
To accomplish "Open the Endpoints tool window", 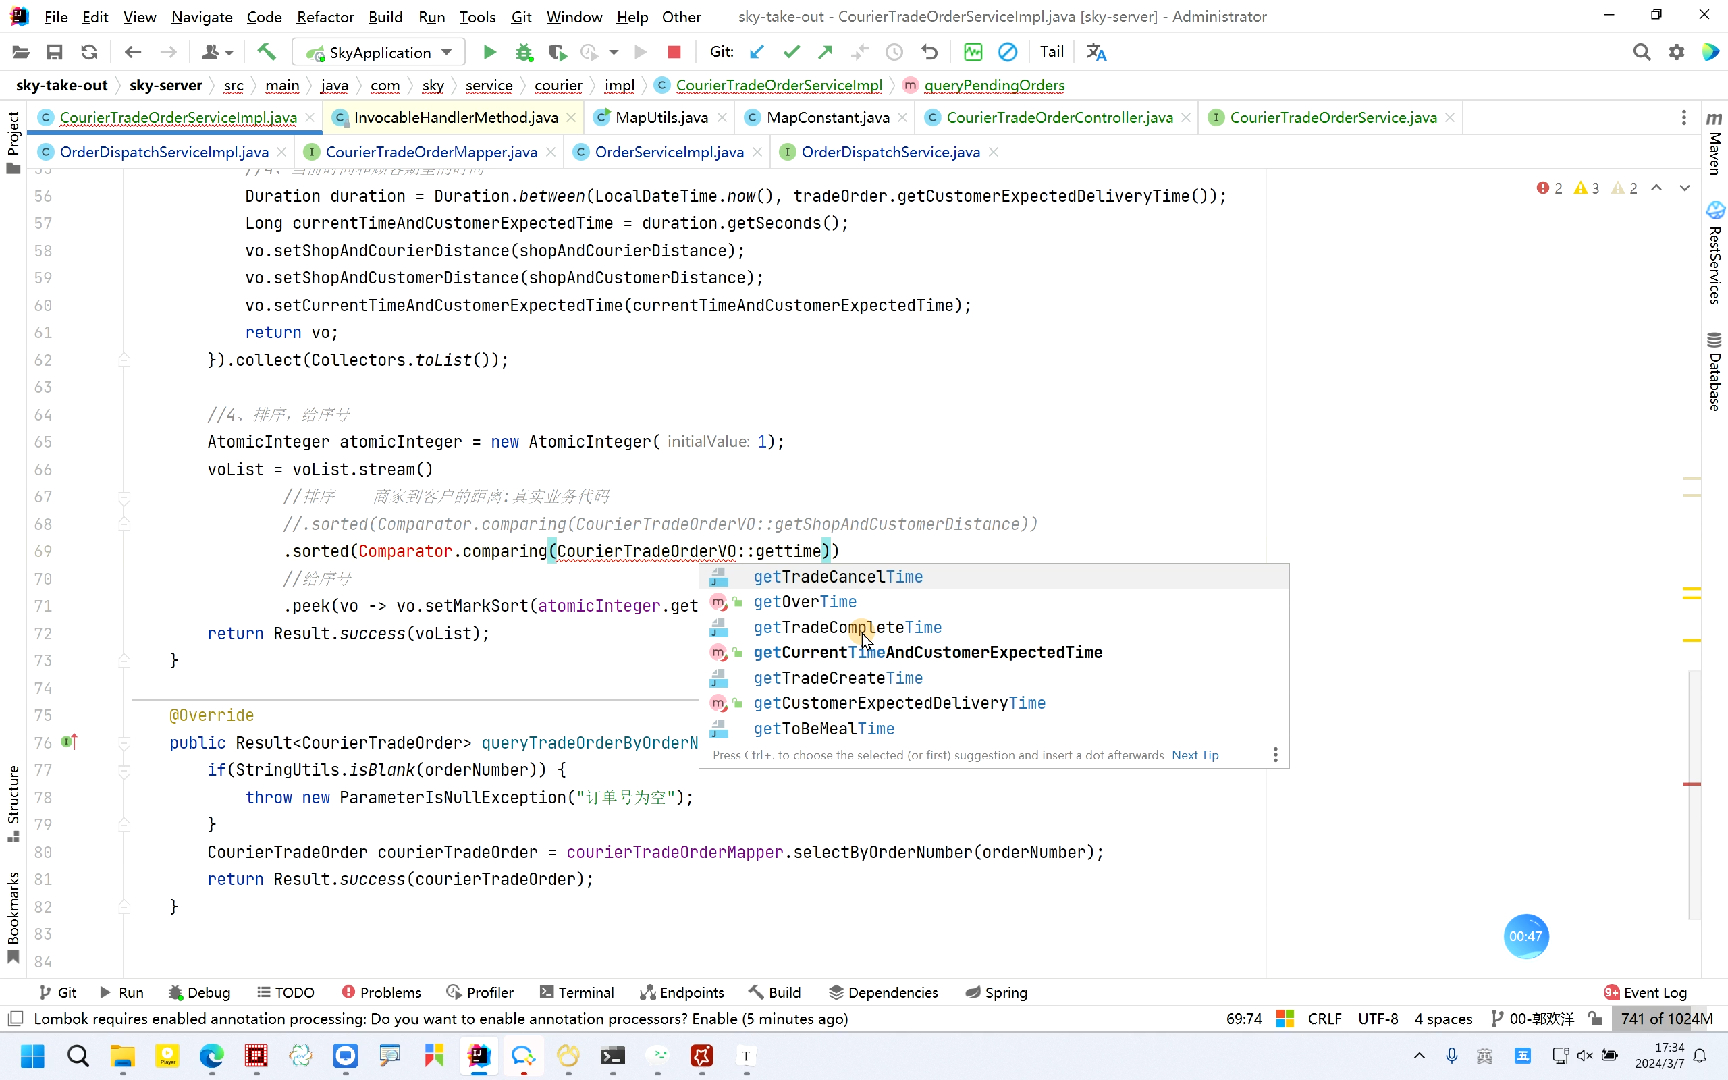I will 682,992.
